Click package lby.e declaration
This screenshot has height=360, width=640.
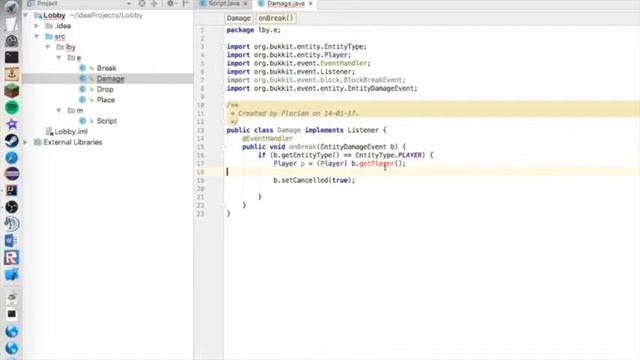tap(253, 30)
